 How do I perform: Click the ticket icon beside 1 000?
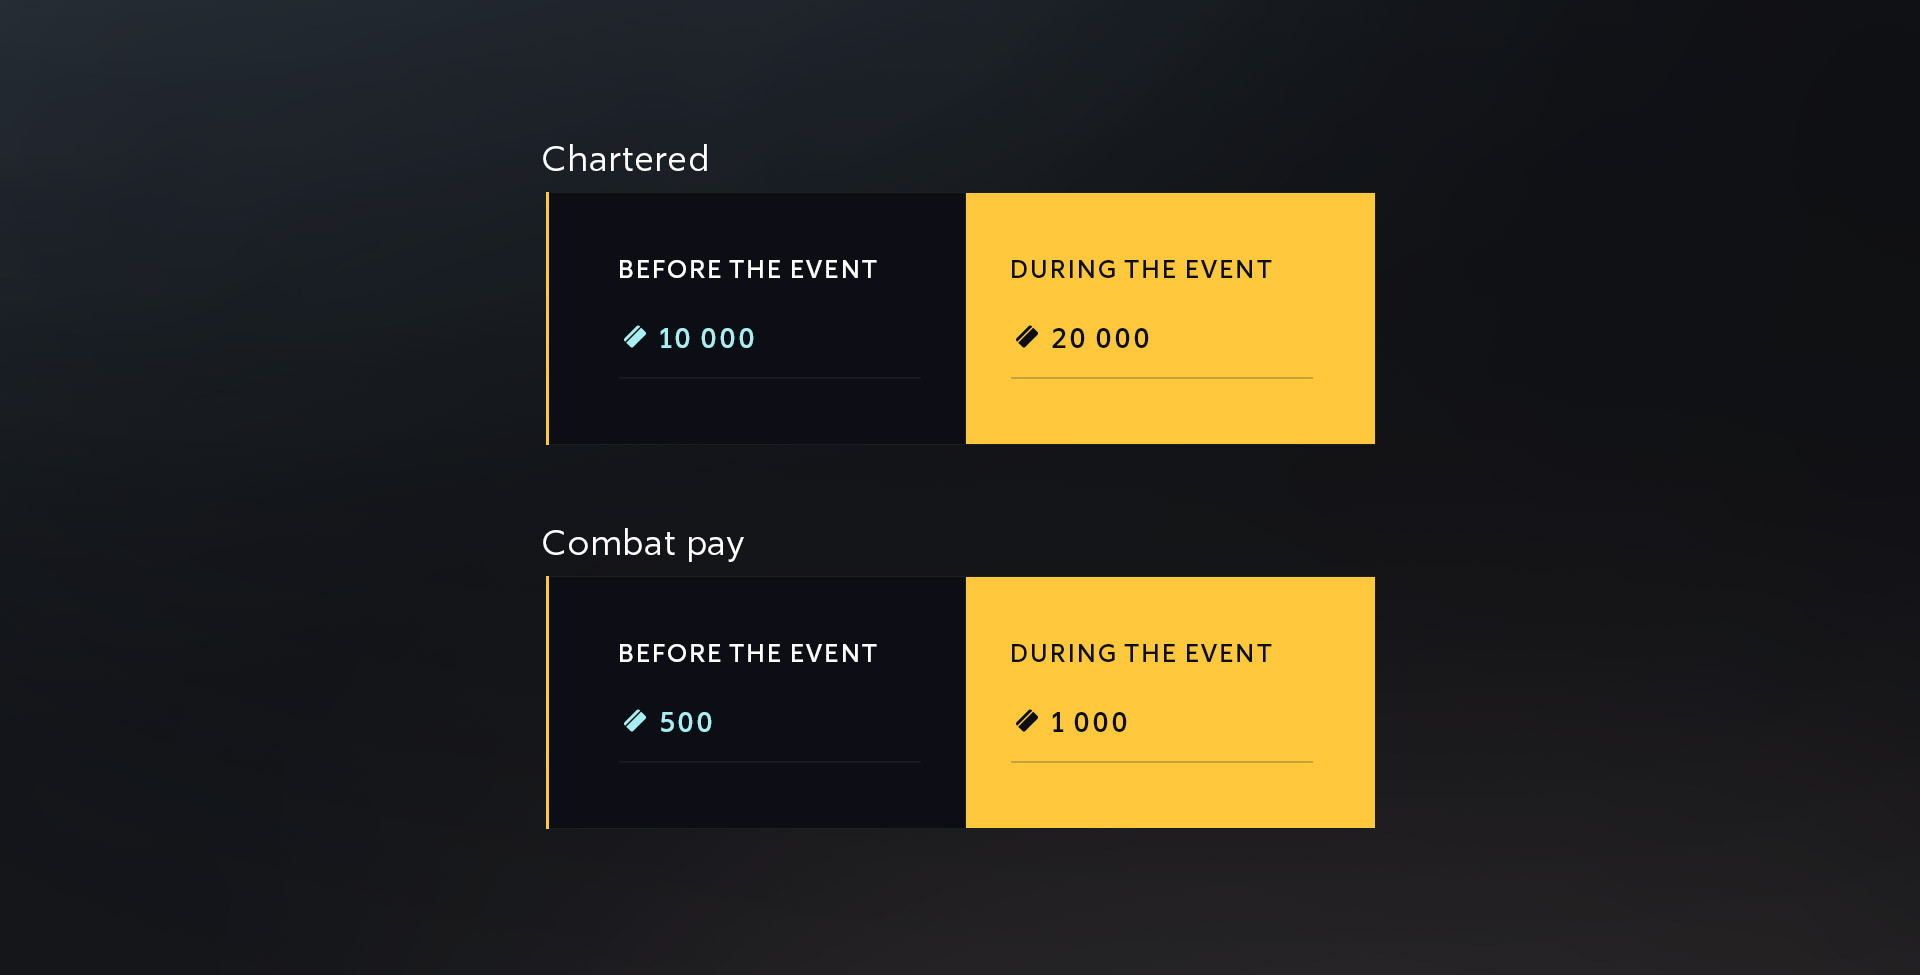click(1027, 721)
